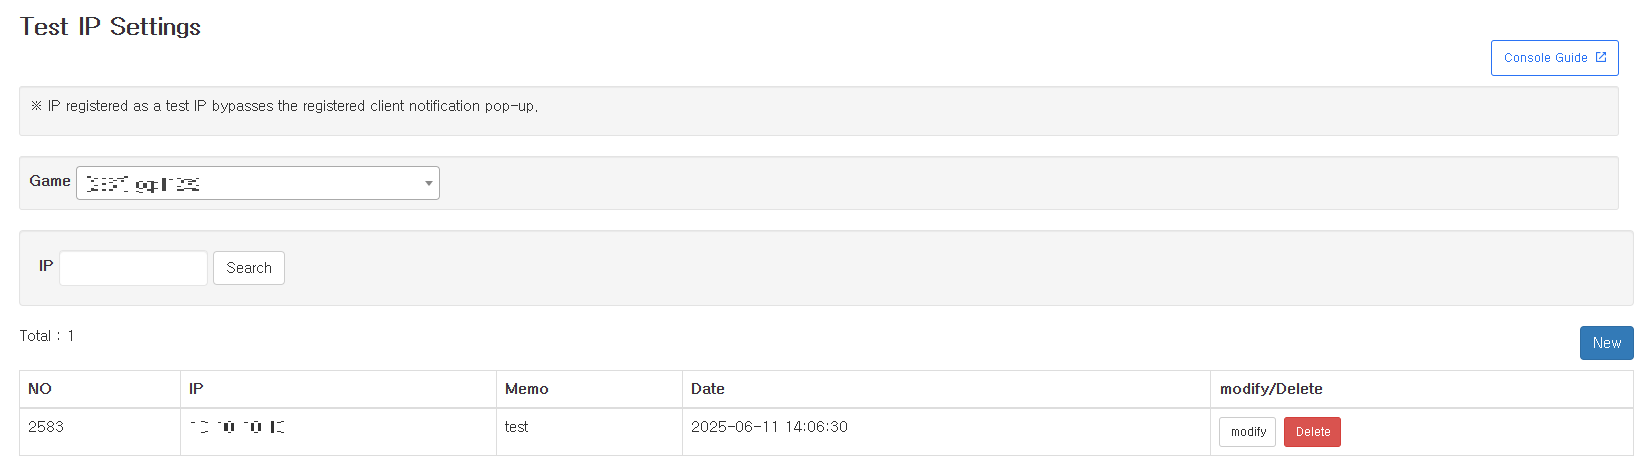
Task: Click the IP column header in table
Action: coord(196,389)
